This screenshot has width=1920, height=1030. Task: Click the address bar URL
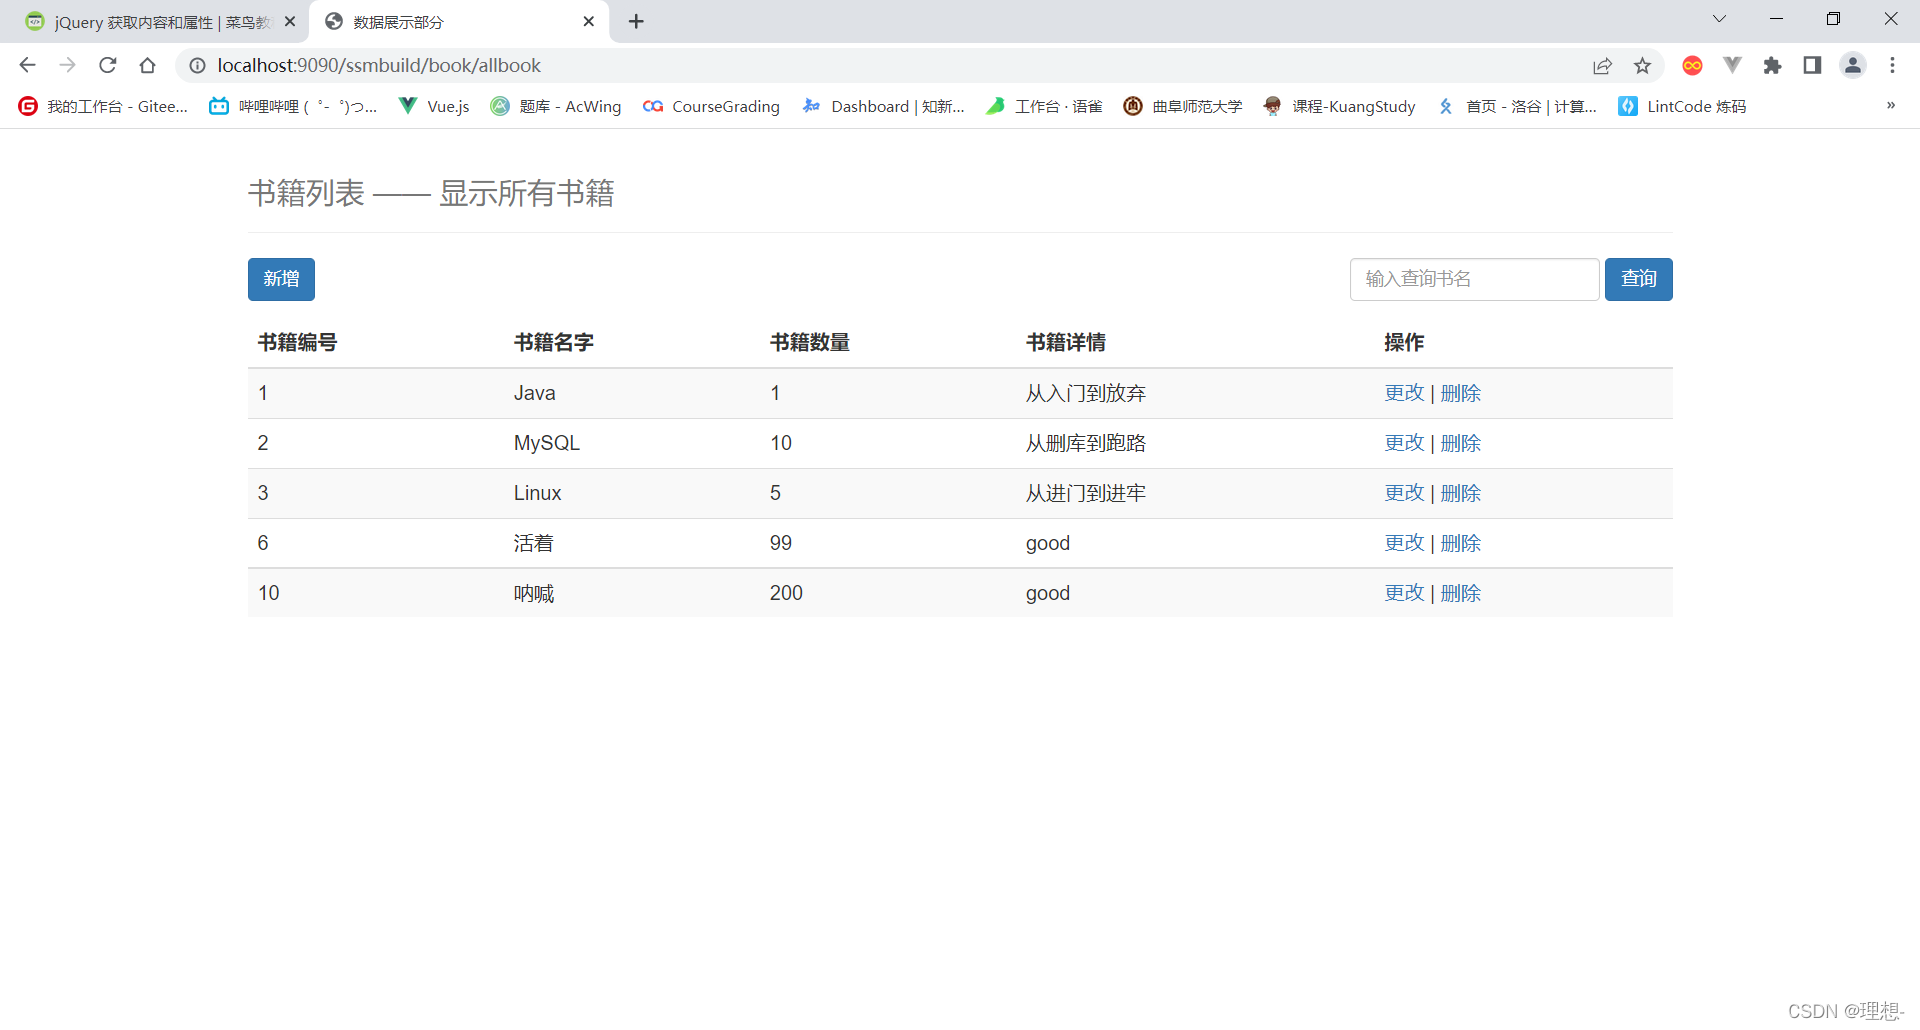click(379, 65)
